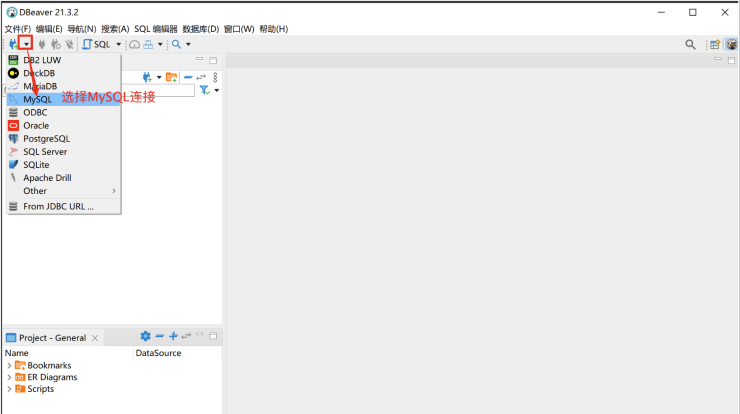The width and height of the screenshot is (740, 414).
Task: Select PostgreSQL from the connection list
Action: pyautogui.click(x=64, y=139)
